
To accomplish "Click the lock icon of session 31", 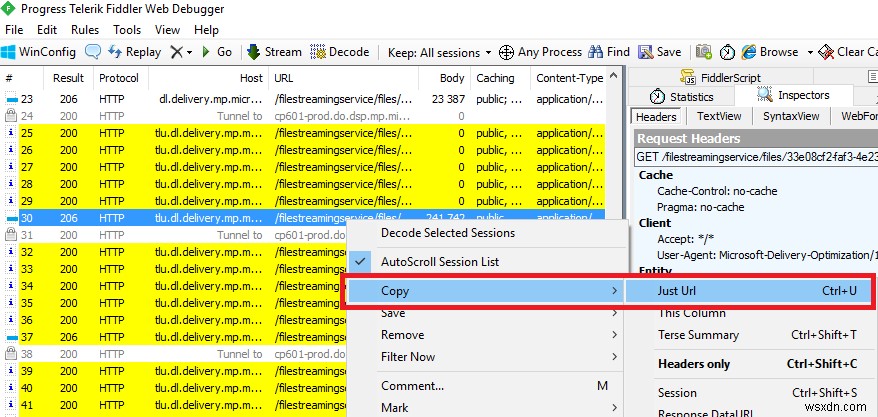I will (x=10, y=235).
